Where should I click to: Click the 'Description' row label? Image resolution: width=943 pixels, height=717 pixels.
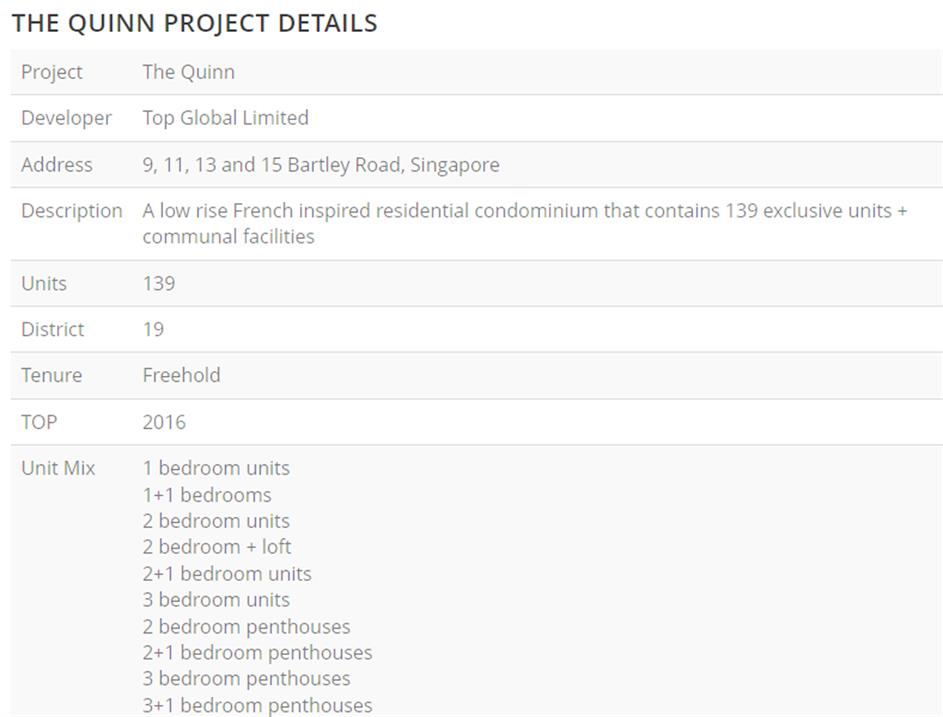[x=71, y=211]
